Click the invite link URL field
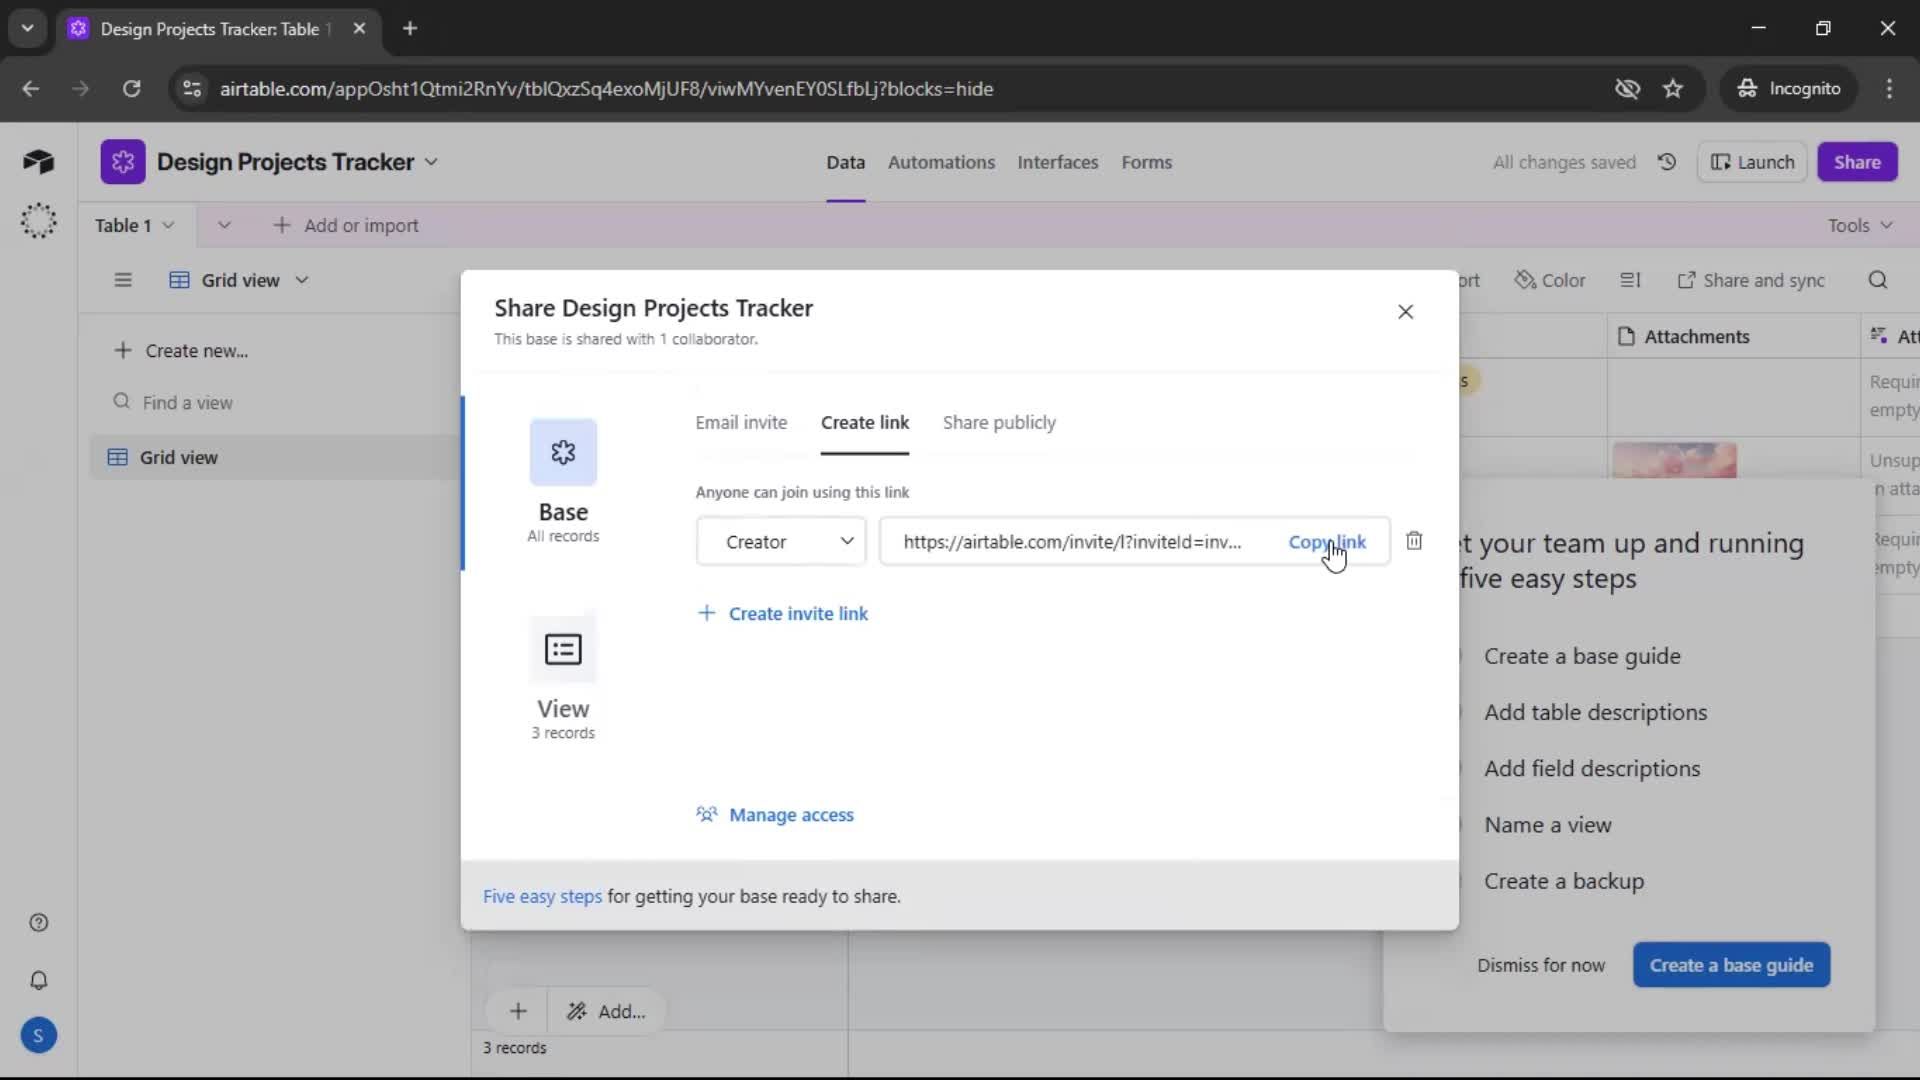Viewport: 1920px width, 1080px height. pyautogui.click(x=1072, y=542)
